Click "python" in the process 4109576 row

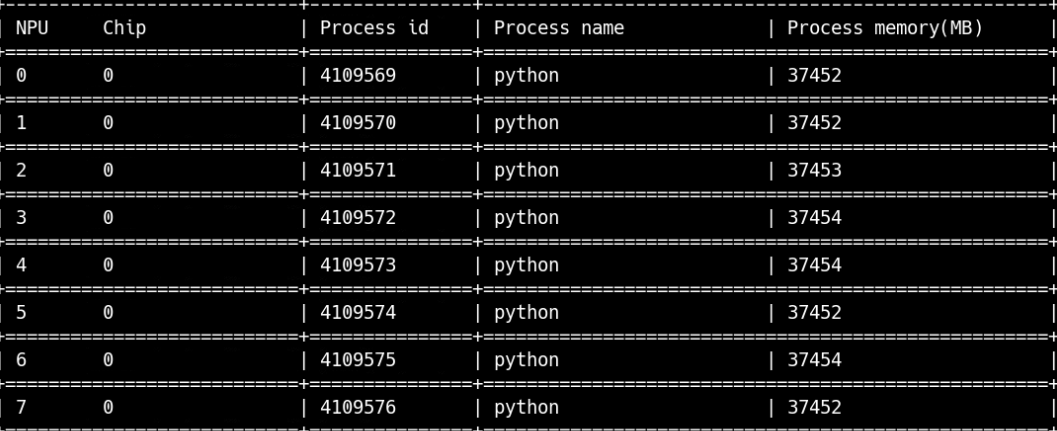[526, 408]
